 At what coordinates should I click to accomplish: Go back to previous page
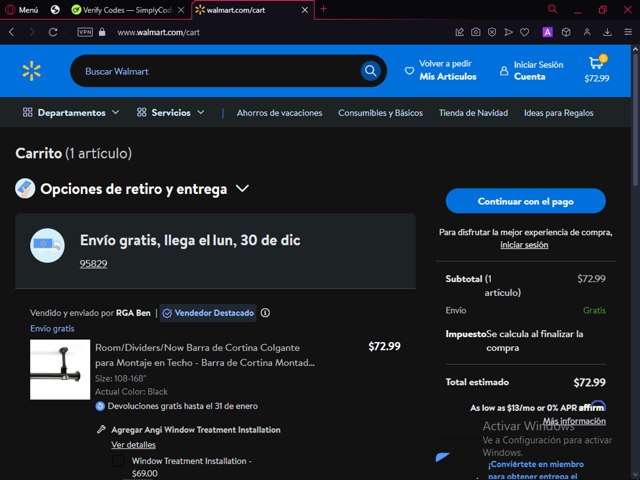[x=11, y=32]
